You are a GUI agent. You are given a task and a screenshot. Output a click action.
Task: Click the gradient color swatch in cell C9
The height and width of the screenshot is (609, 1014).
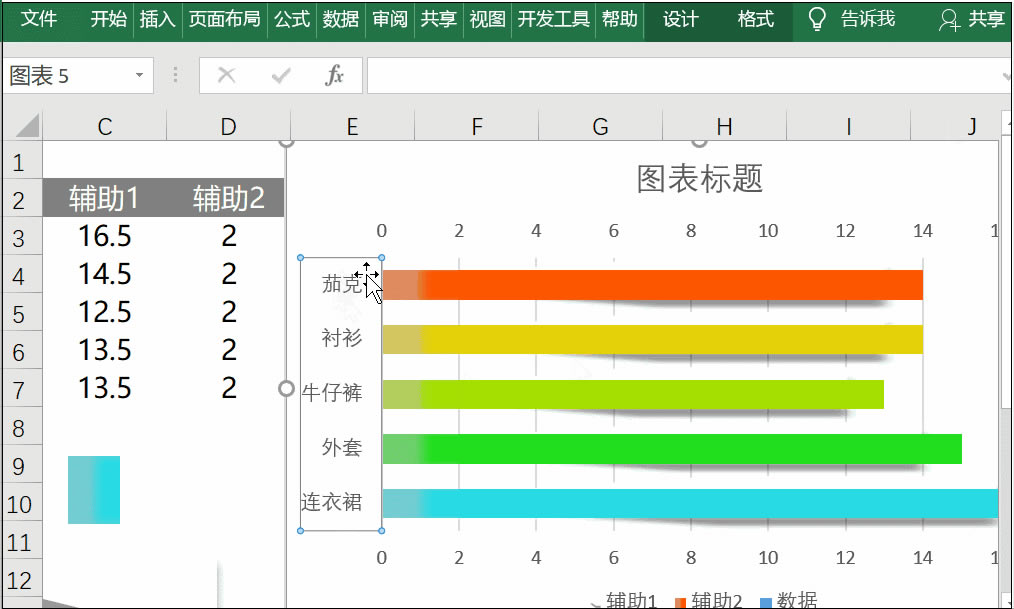coord(92,490)
